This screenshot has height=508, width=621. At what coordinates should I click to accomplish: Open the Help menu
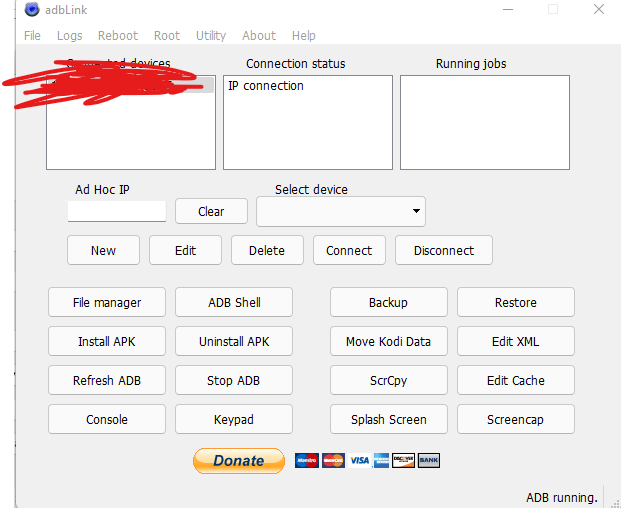coord(304,36)
